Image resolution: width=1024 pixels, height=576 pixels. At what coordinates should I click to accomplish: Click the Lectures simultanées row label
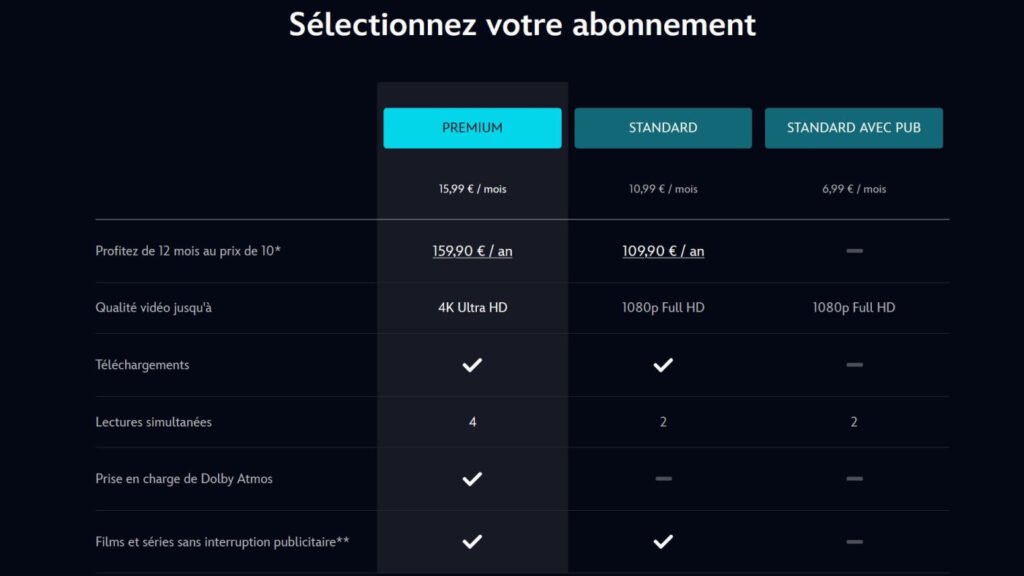154,422
